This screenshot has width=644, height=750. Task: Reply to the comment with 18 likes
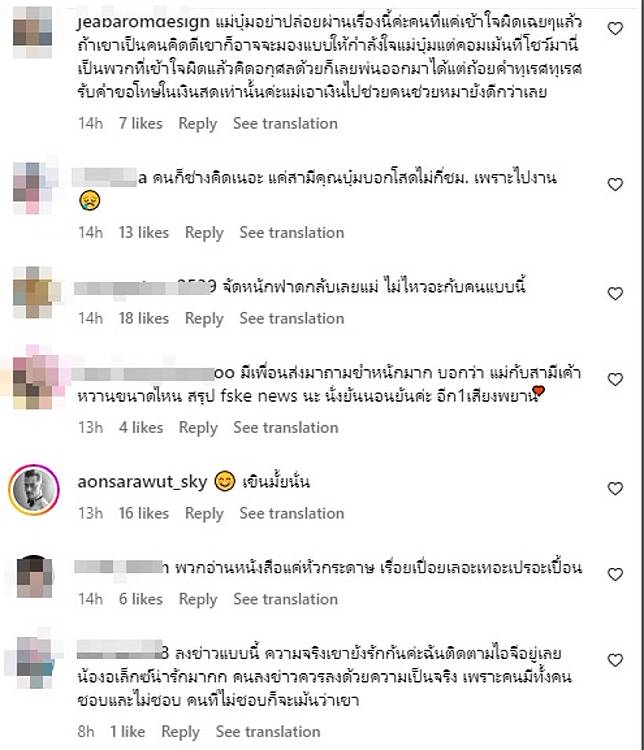(x=204, y=319)
